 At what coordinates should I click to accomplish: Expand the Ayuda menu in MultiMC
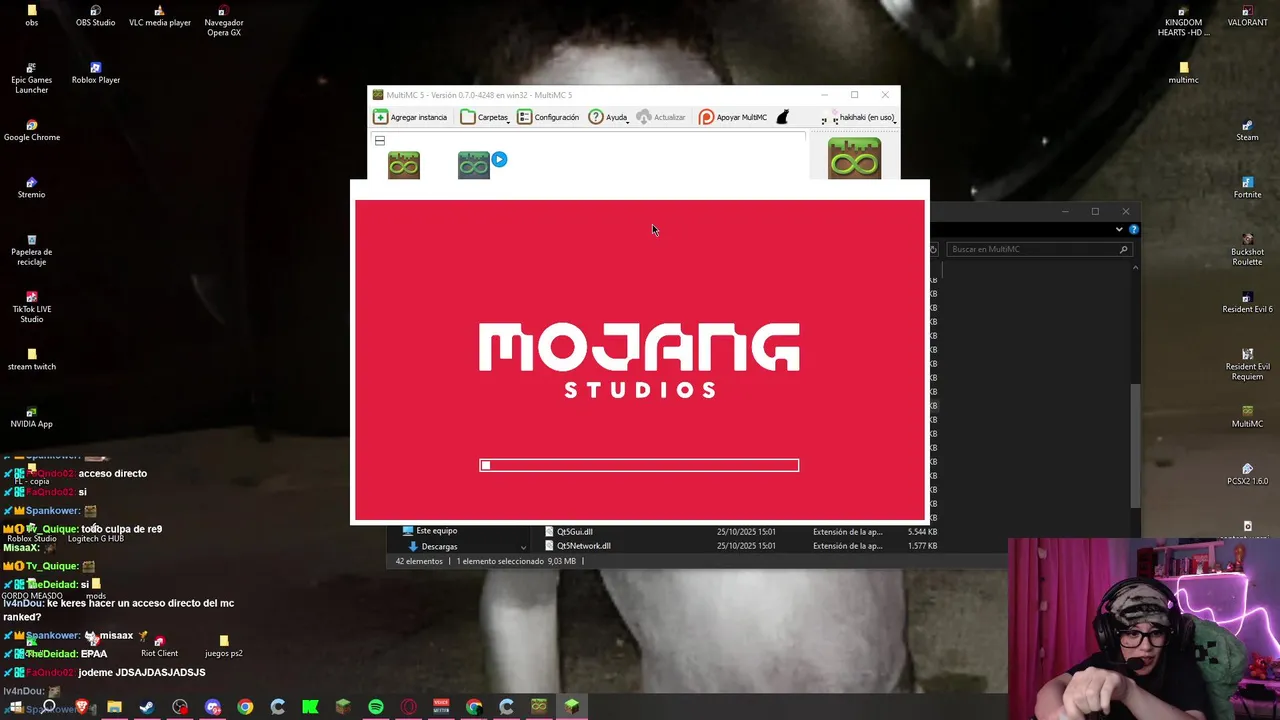click(608, 117)
